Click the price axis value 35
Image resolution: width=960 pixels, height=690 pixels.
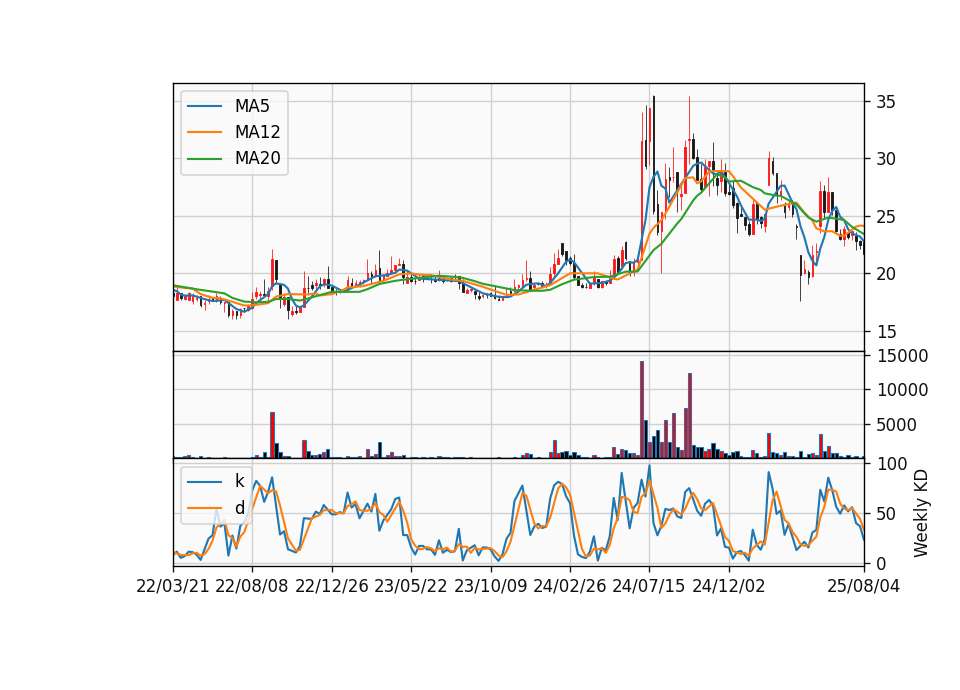pyautogui.click(x=885, y=102)
